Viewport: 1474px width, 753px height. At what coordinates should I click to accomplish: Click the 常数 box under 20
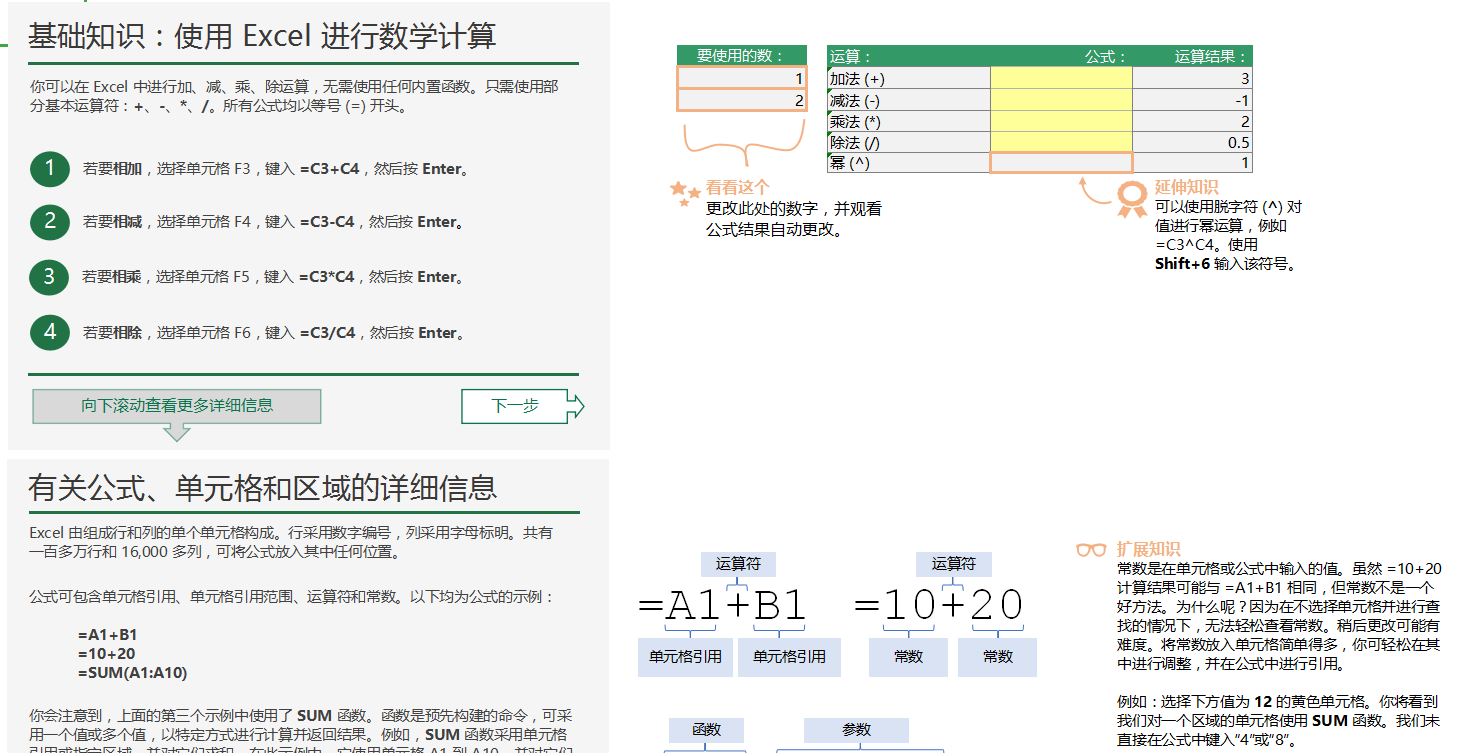click(997, 657)
